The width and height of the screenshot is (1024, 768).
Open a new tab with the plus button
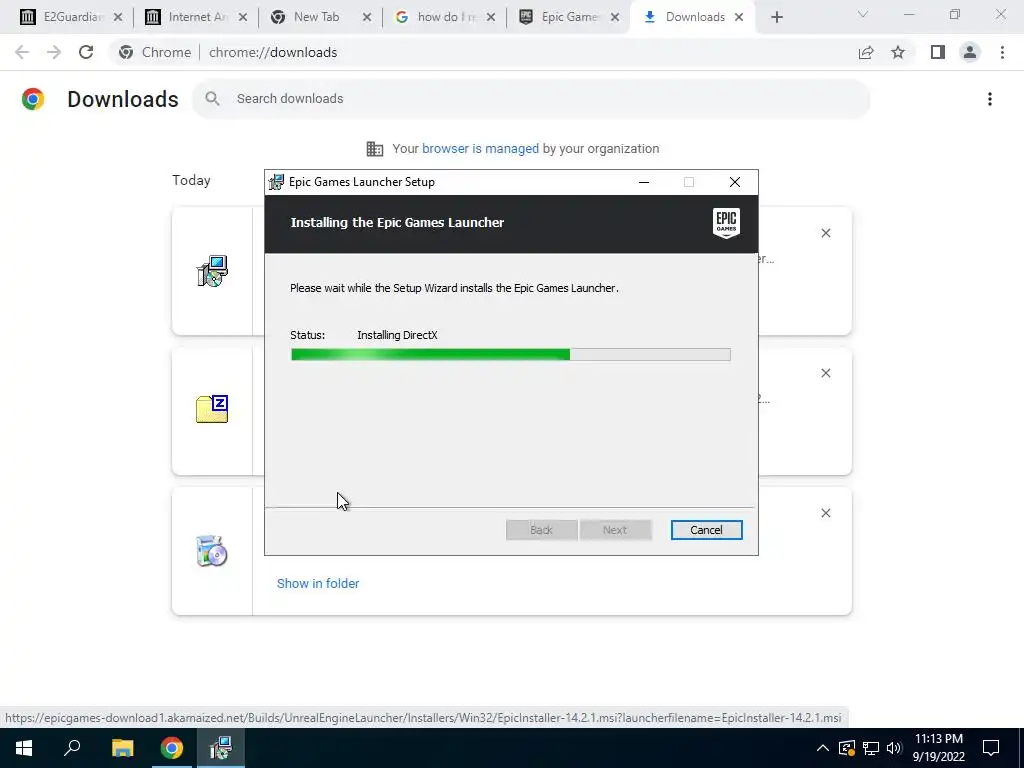point(776,18)
